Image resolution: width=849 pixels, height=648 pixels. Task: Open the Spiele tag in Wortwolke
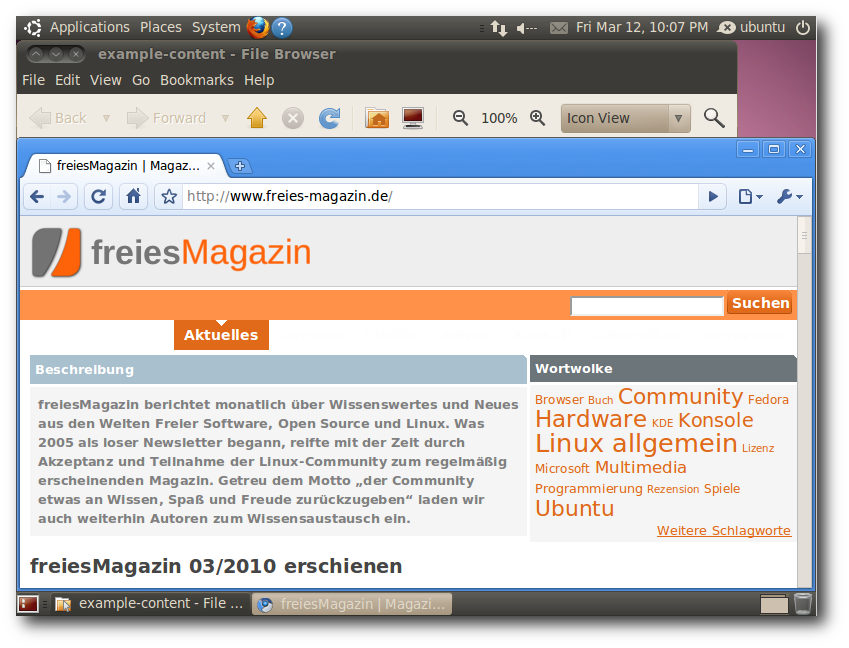pyautogui.click(x=722, y=488)
